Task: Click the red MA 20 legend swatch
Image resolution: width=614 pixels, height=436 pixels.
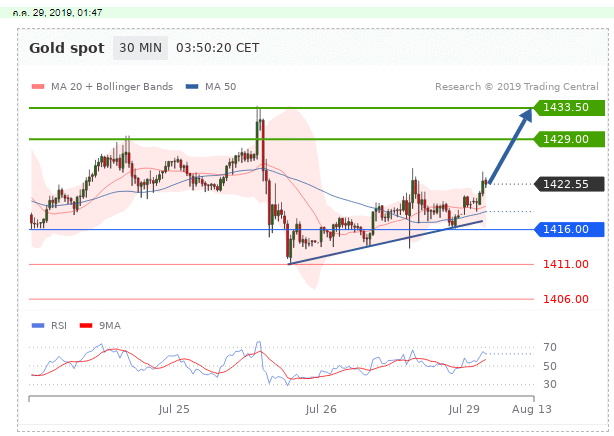Action: [x=38, y=87]
